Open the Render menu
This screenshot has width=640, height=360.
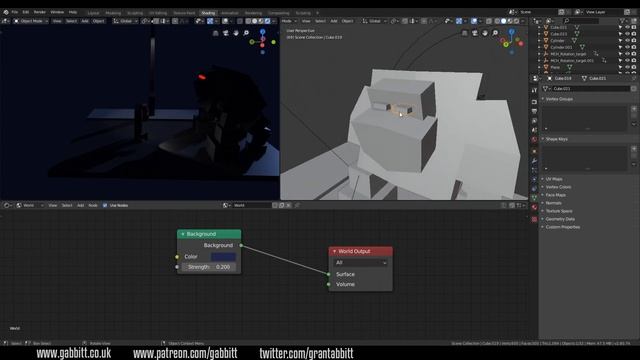coord(40,12)
